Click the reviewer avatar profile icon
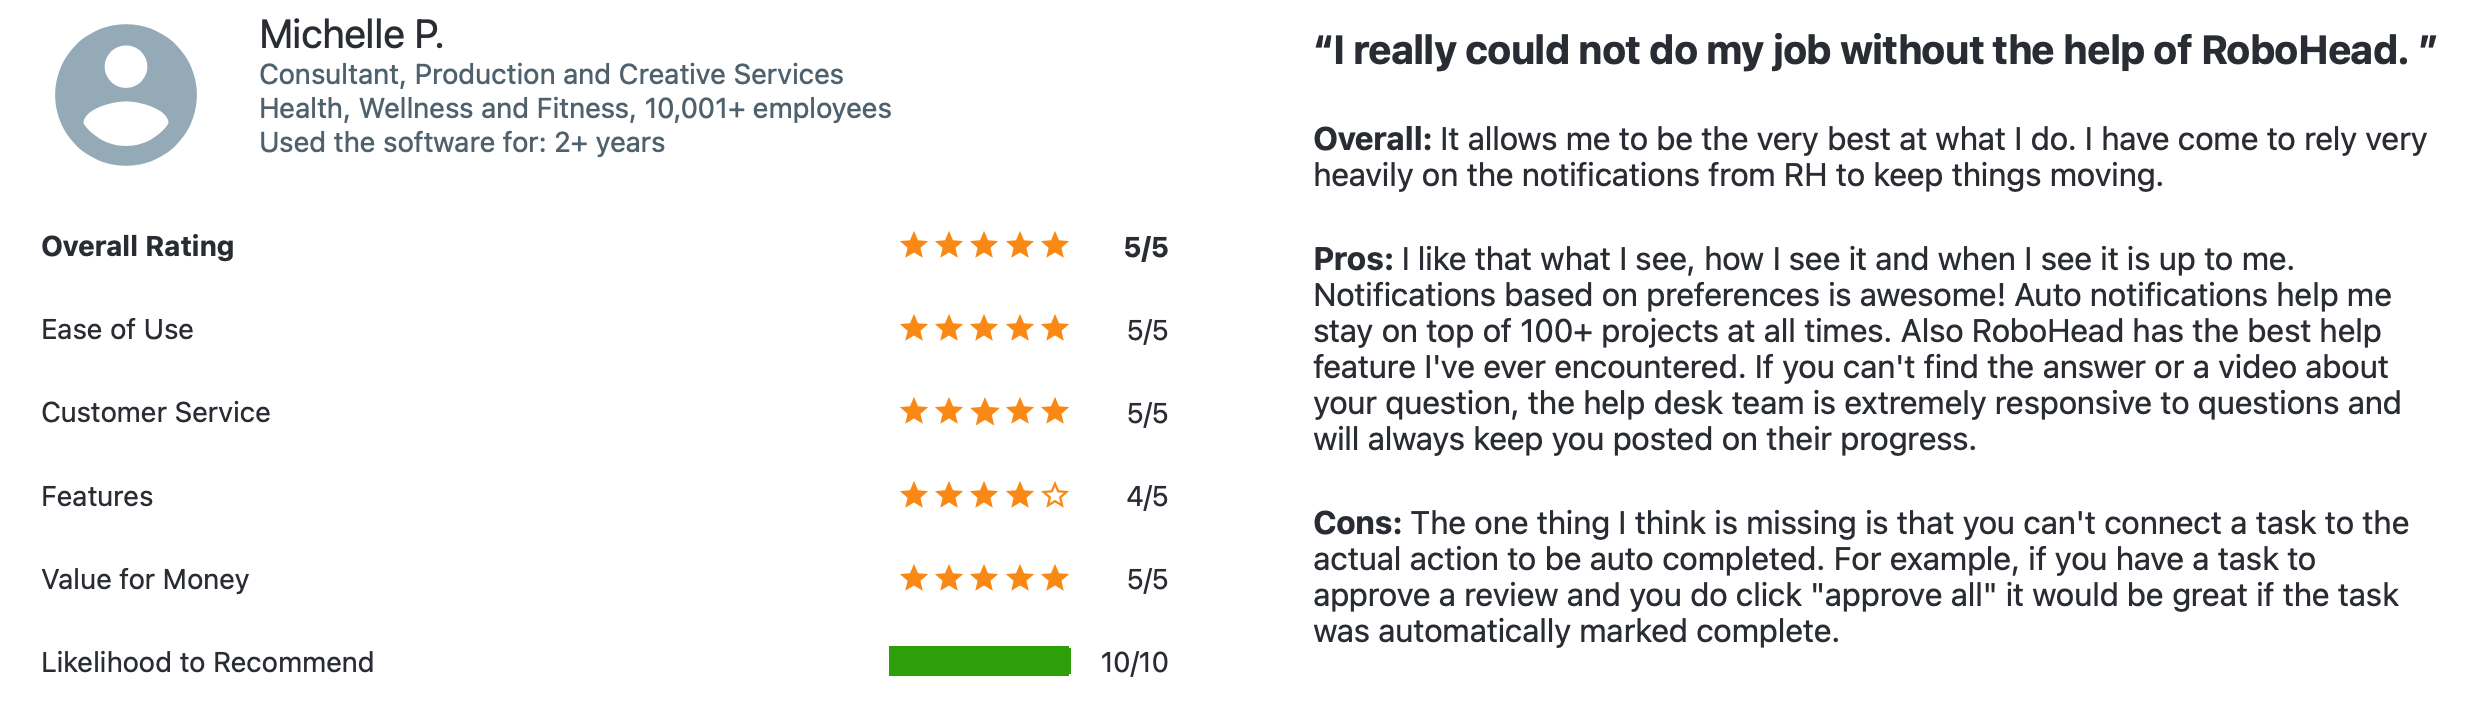Viewport: 2478px width, 726px height. click(x=126, y=96)
